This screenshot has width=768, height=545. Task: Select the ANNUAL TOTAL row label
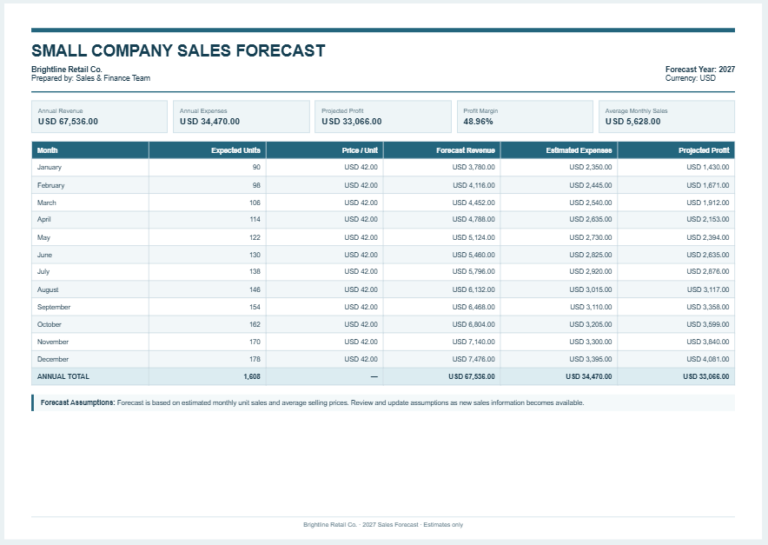(x=63, y=377)
